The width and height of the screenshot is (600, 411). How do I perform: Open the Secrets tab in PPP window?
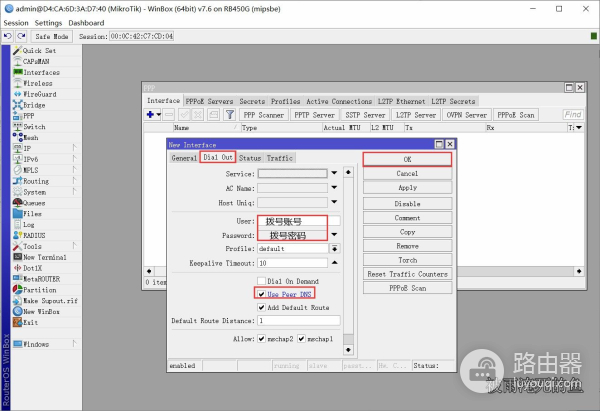[x=252, y=101]
